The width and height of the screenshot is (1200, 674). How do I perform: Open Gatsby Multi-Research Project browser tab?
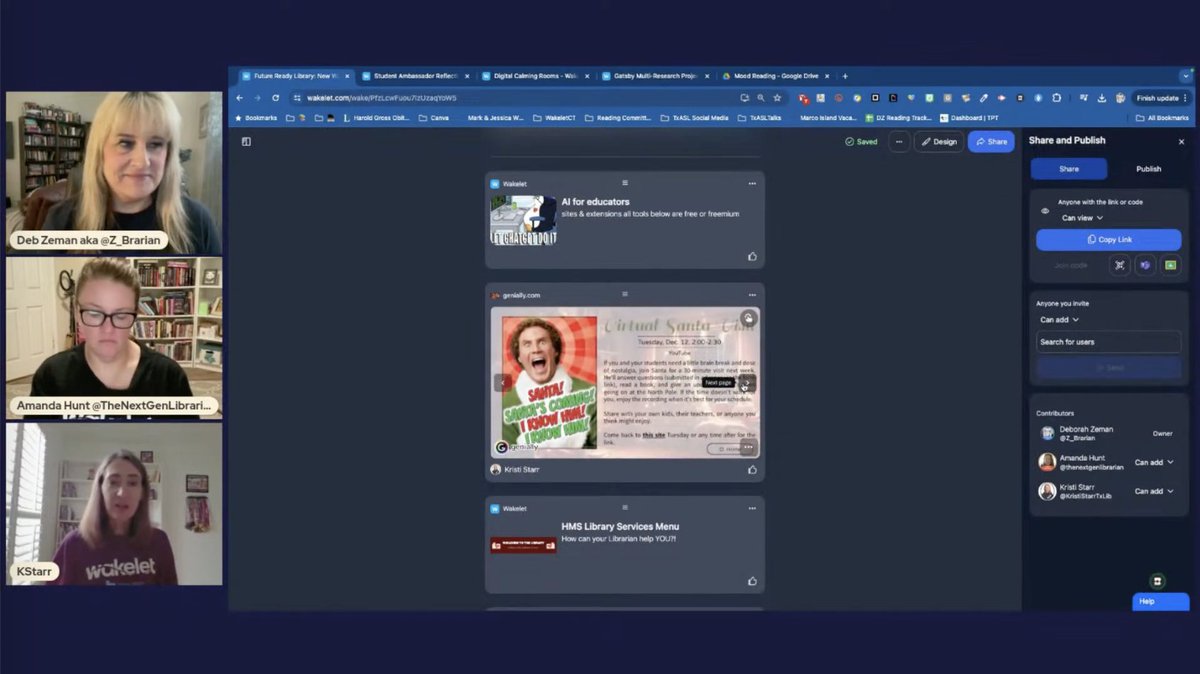tap(655, 76)
